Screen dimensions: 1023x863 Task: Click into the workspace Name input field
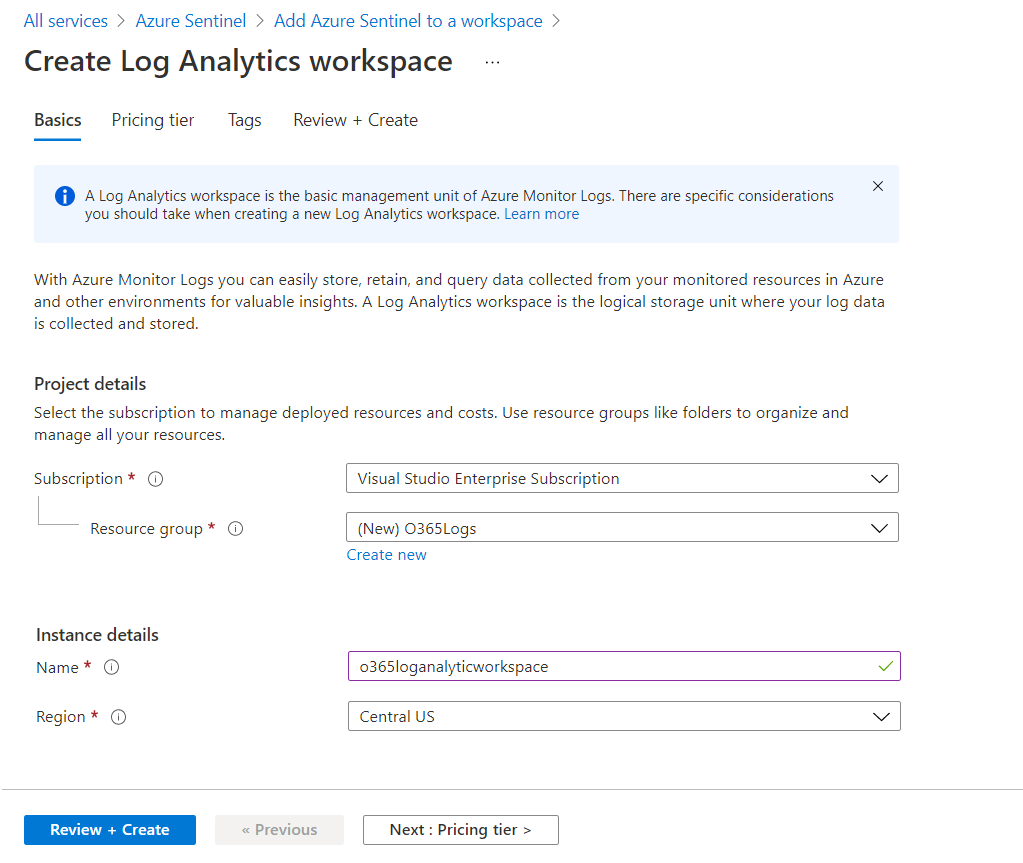pyautogui.click(x=610, y=667)
